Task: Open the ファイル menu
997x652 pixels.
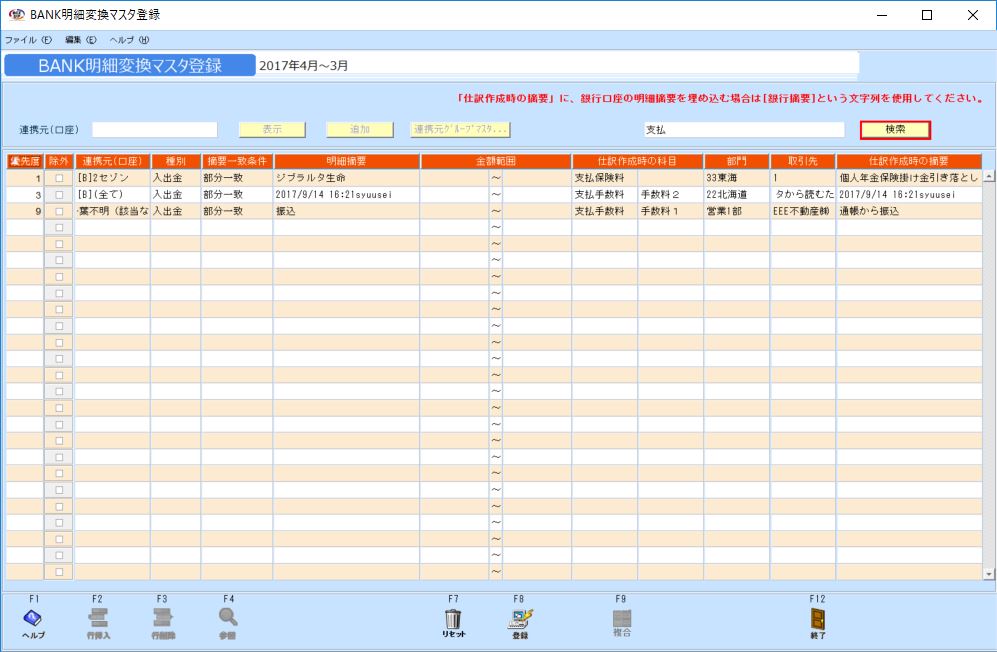Action: (28, 40)
